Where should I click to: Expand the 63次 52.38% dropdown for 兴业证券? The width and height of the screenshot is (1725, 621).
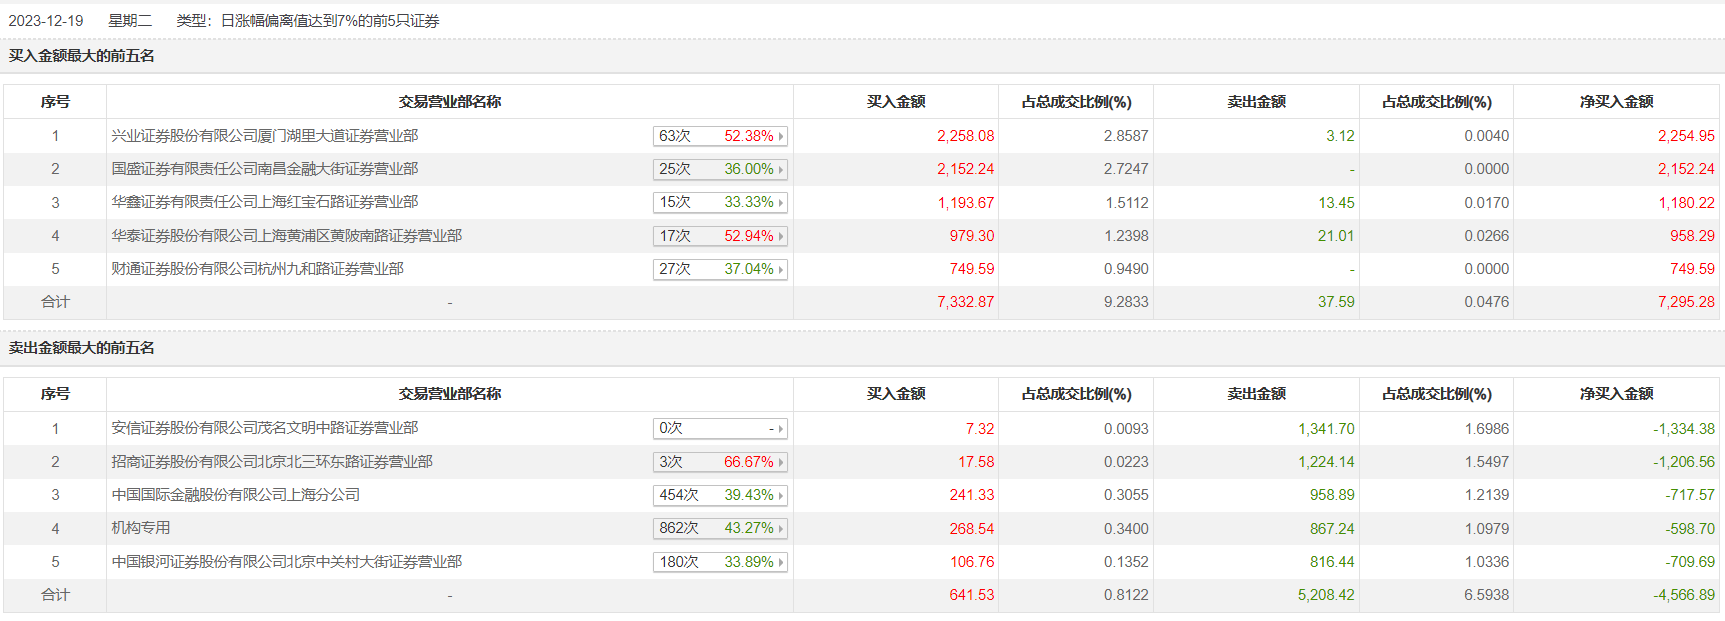720,136
